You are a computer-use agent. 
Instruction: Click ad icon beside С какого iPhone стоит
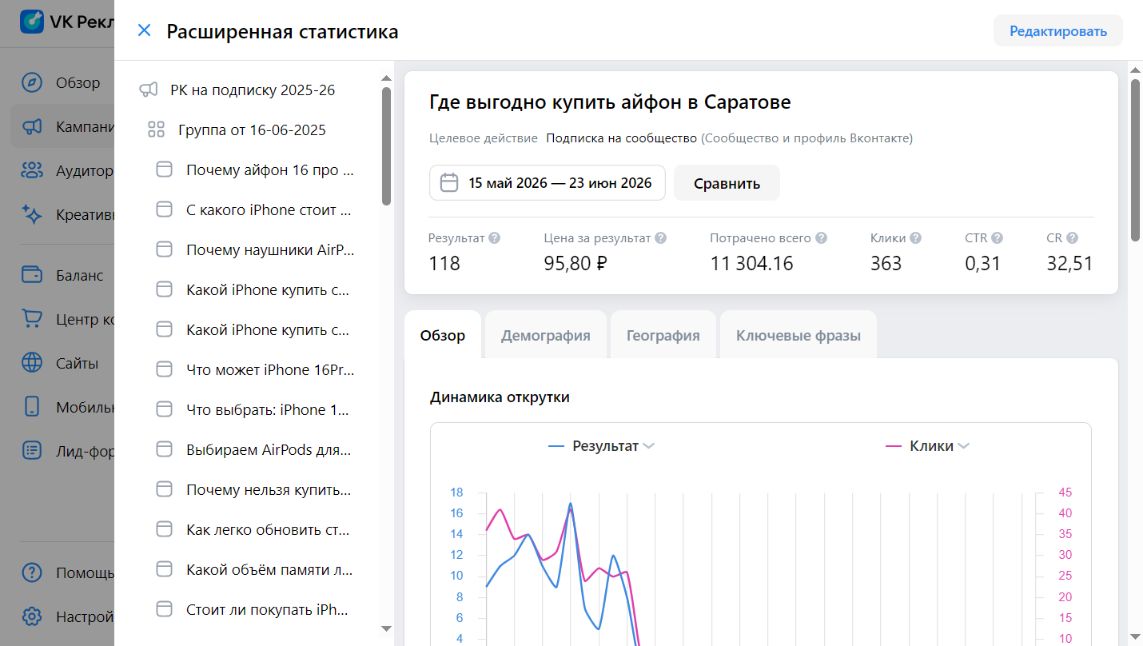pyautogui.click(x=165, y=210)
